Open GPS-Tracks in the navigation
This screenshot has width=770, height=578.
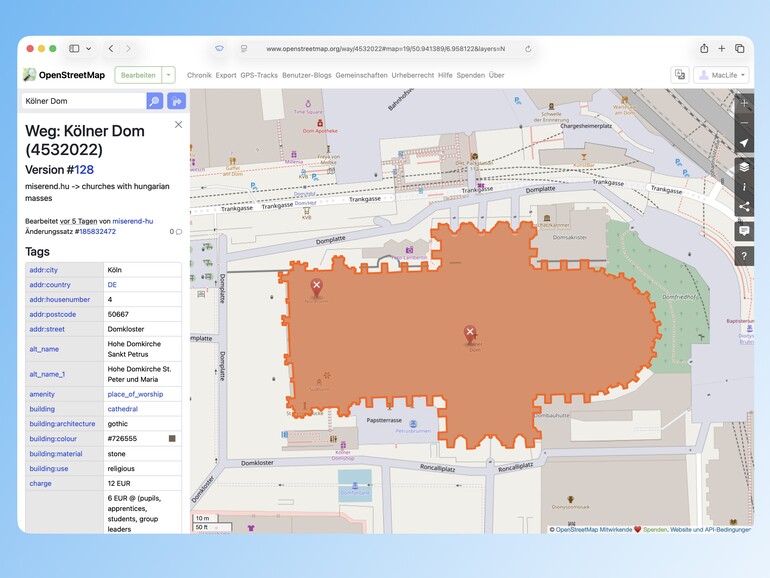[259, 75]
